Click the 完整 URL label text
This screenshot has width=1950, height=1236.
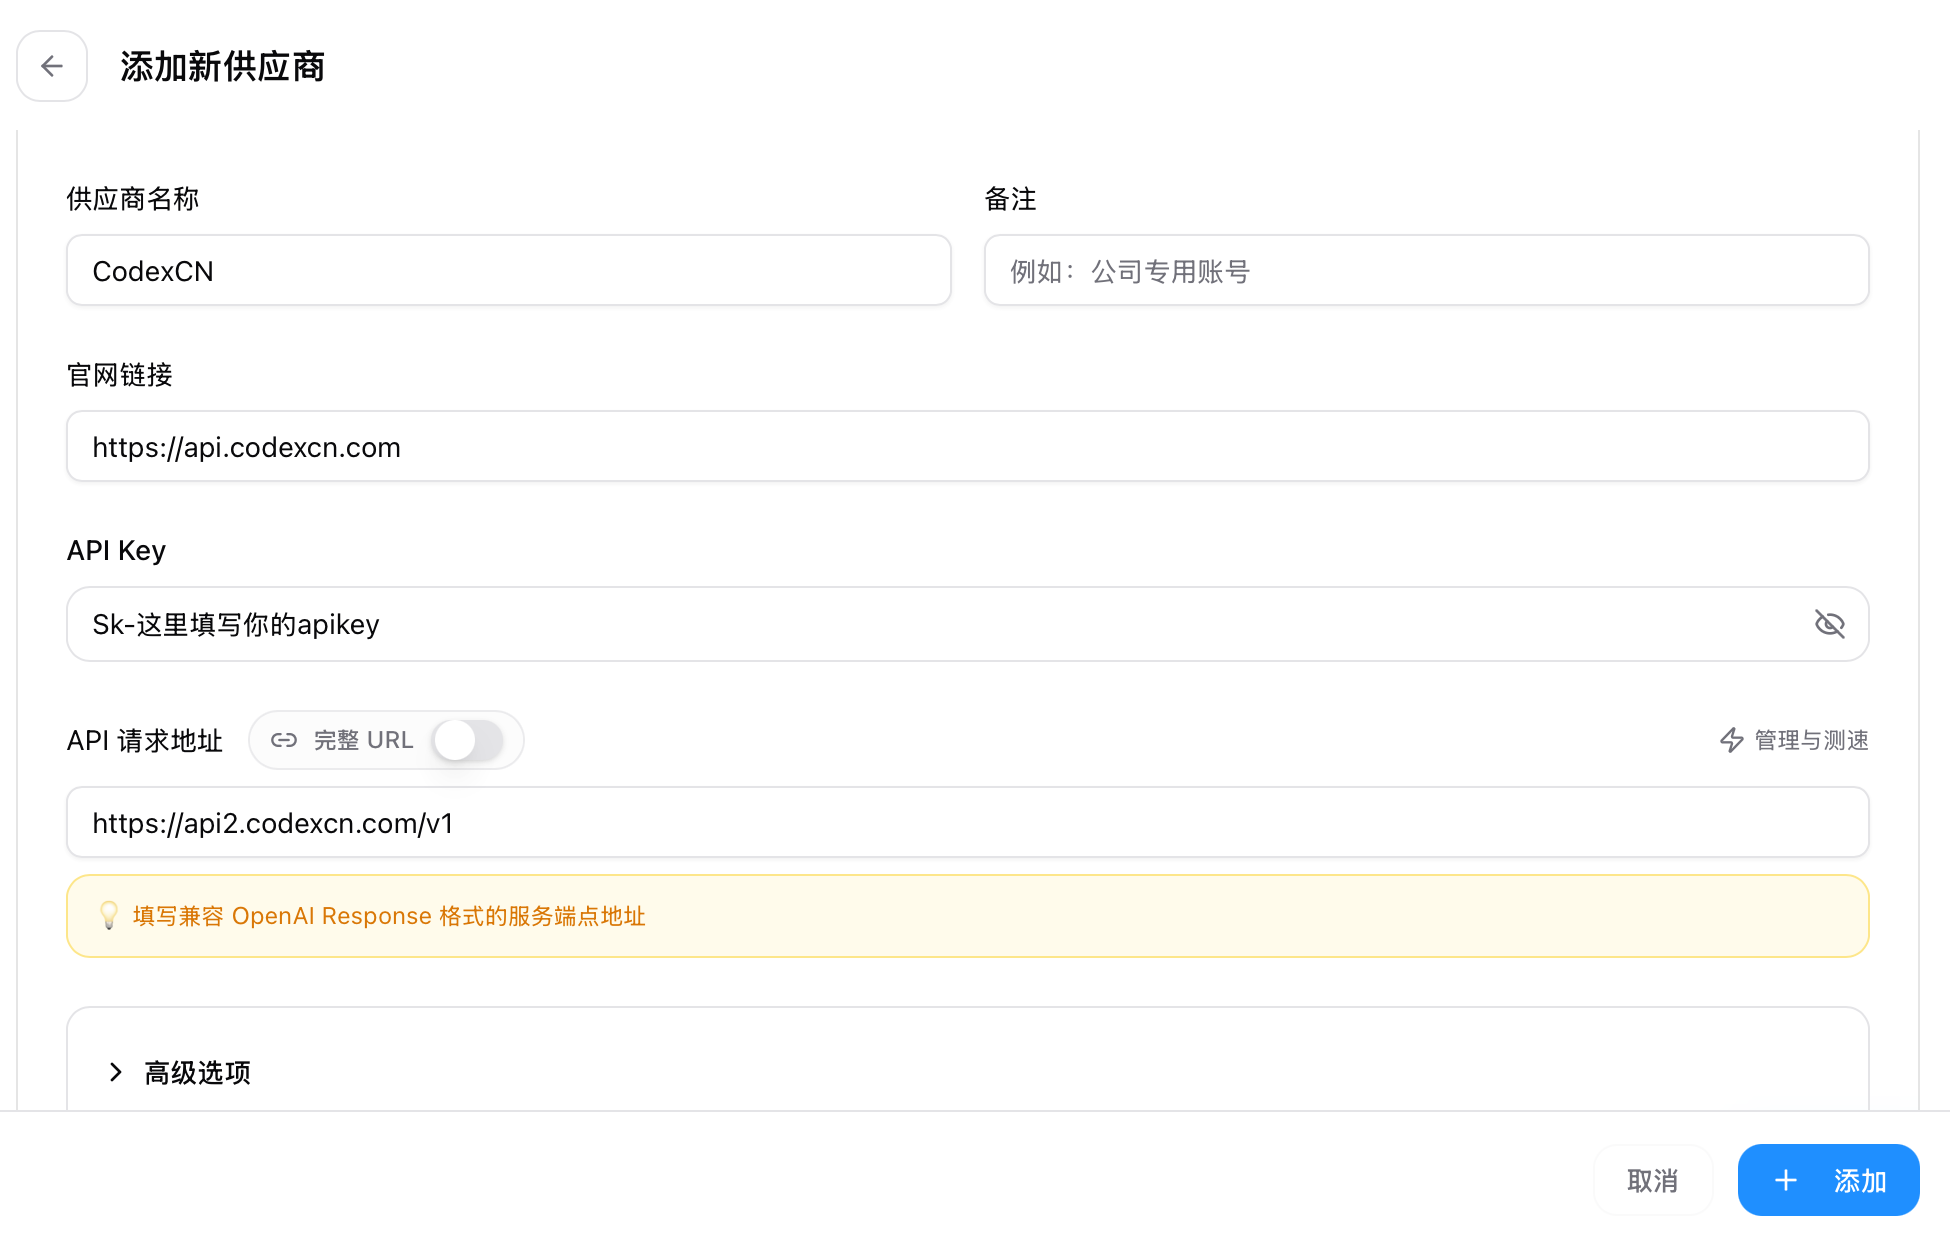point(363,740)
